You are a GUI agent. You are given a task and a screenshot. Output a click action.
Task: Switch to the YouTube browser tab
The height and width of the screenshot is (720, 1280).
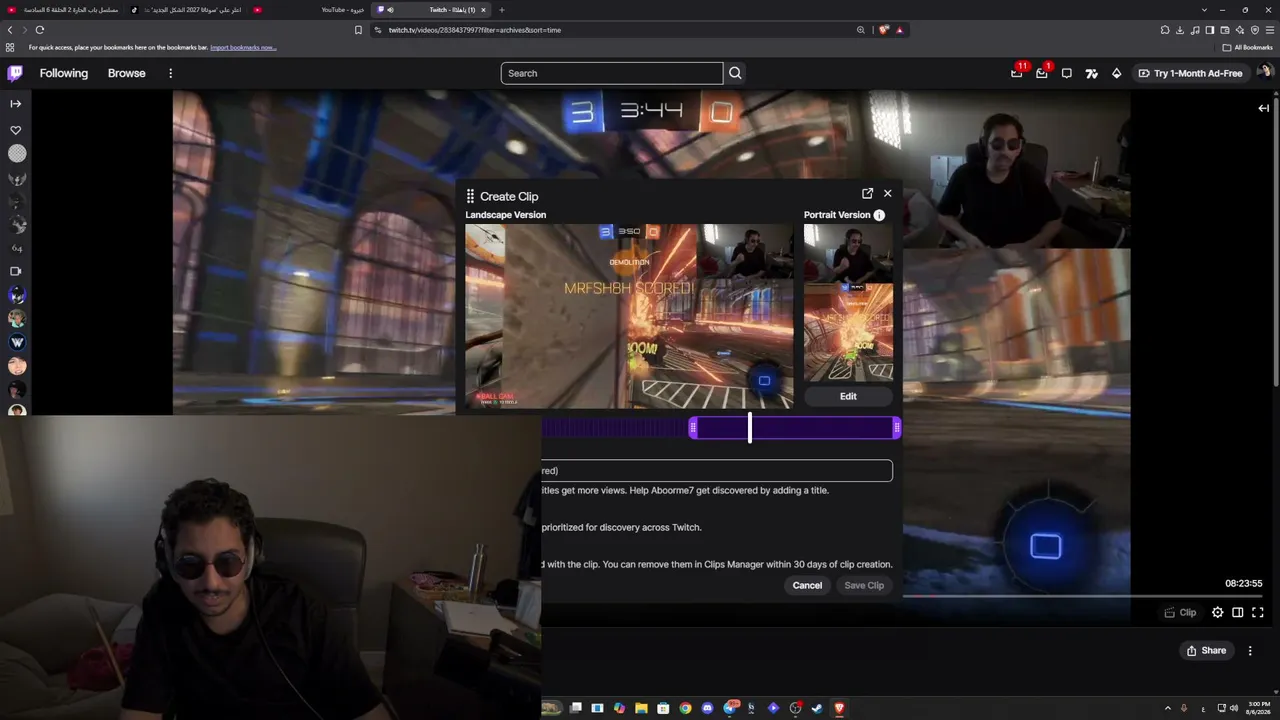pyautogui.click(x=310, y=10)
